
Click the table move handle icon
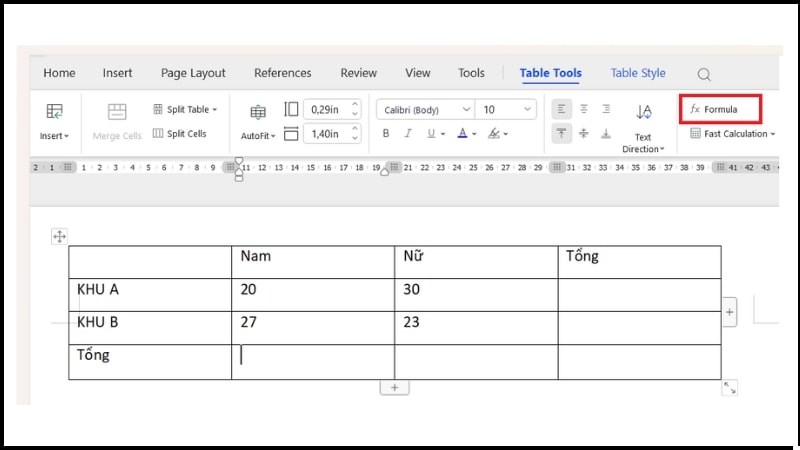click(x=59, y=236)
